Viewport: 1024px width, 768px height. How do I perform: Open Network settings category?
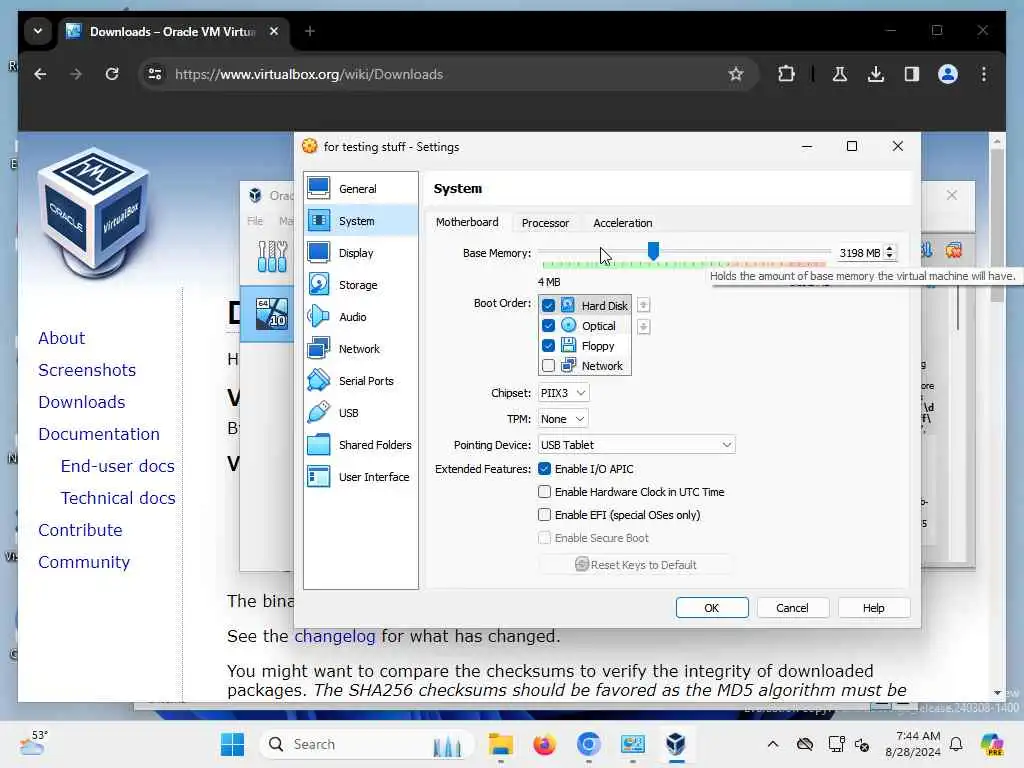pos(360,349)
